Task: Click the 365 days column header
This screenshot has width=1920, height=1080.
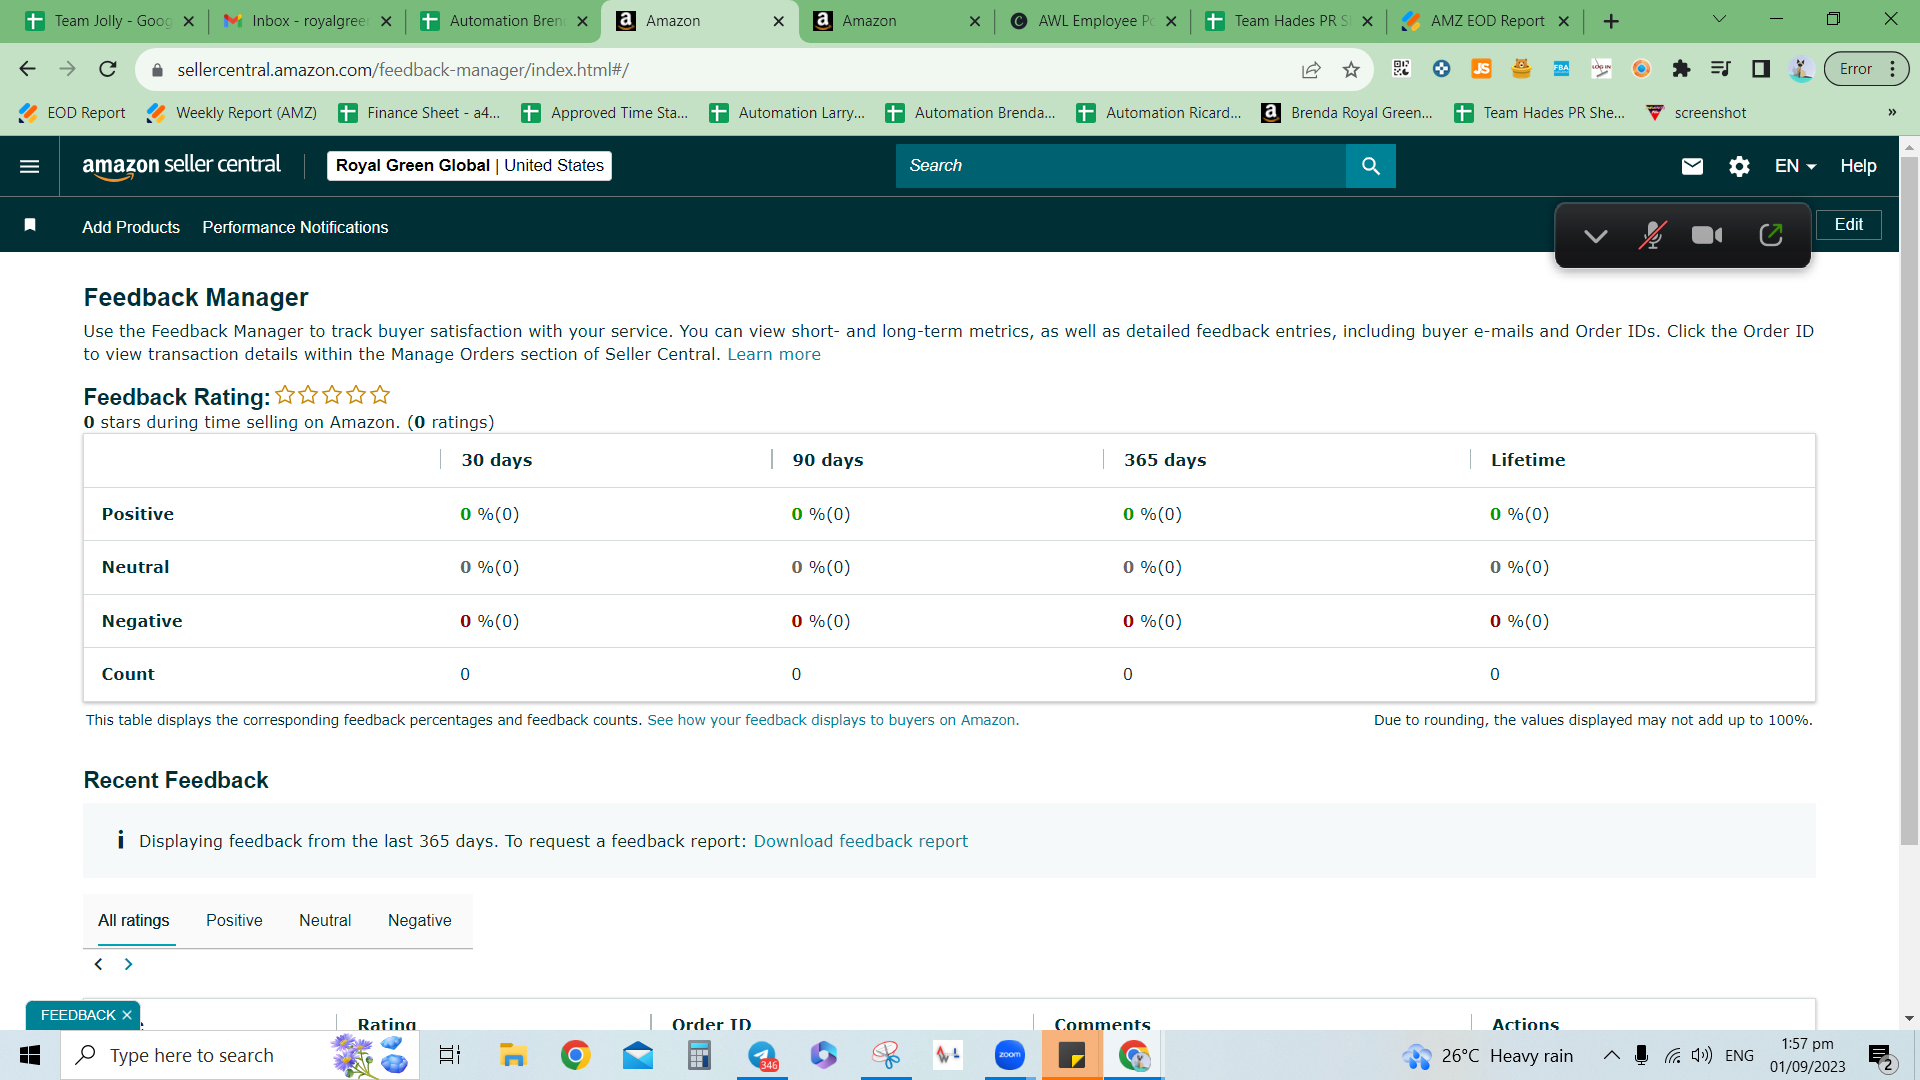Action: [1165, 460]
